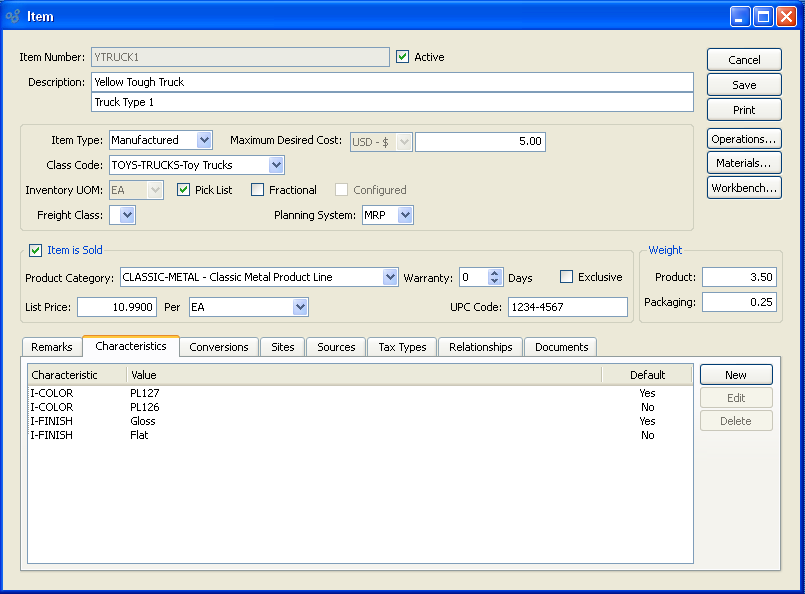Image resolution: width=805 pixels, height=594 pixels.
Task: Switch to the Remarks tab
Action: tap(52, 347)
